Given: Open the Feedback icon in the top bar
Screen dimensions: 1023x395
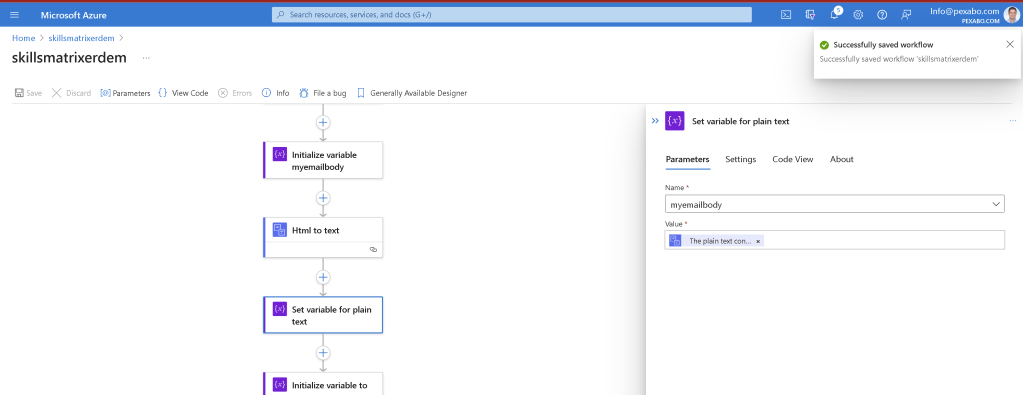Looking at the screenshot, I should (906, 14).
